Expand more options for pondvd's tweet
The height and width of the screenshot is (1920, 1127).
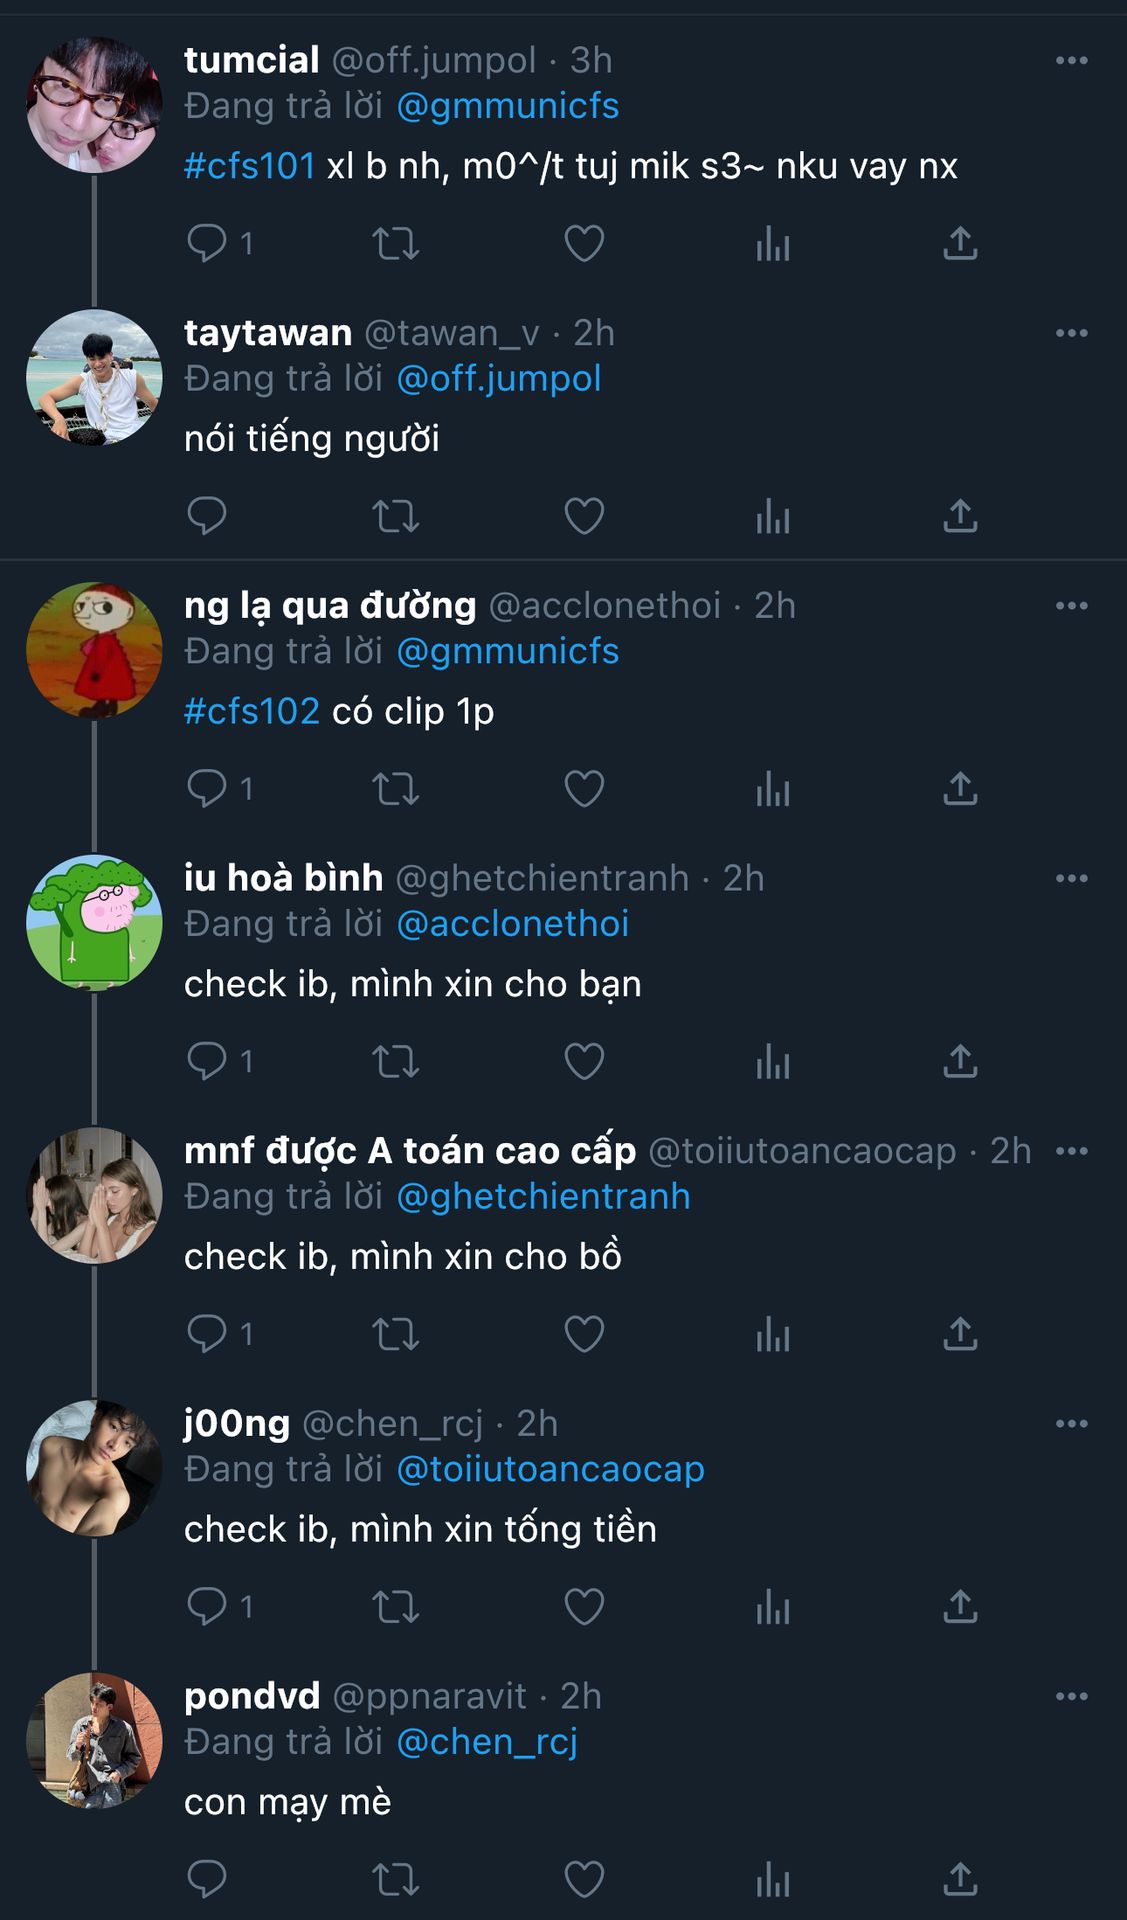1071,1696
